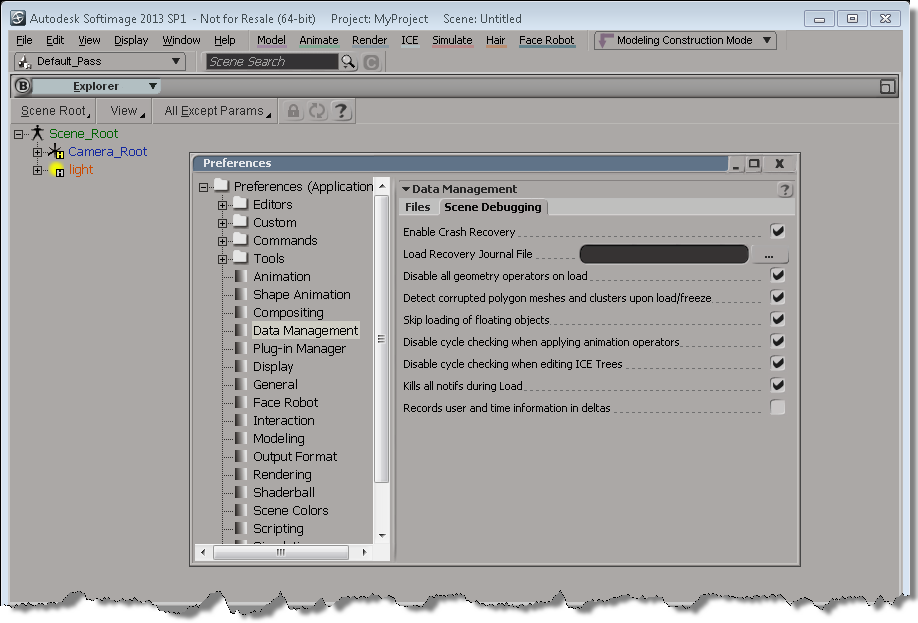Select Scene Colors in preferences list
Screen dimensions: 918x623
click(290, 510)
